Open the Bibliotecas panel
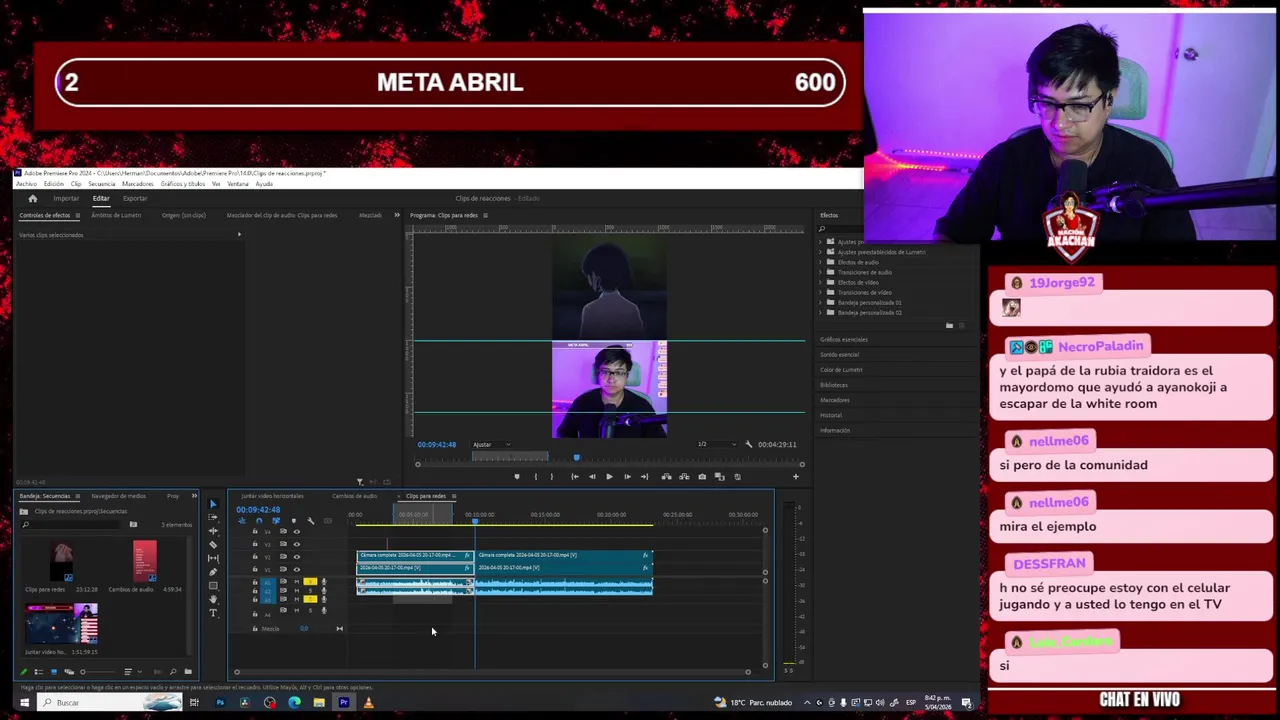 [x=834, y=385]
